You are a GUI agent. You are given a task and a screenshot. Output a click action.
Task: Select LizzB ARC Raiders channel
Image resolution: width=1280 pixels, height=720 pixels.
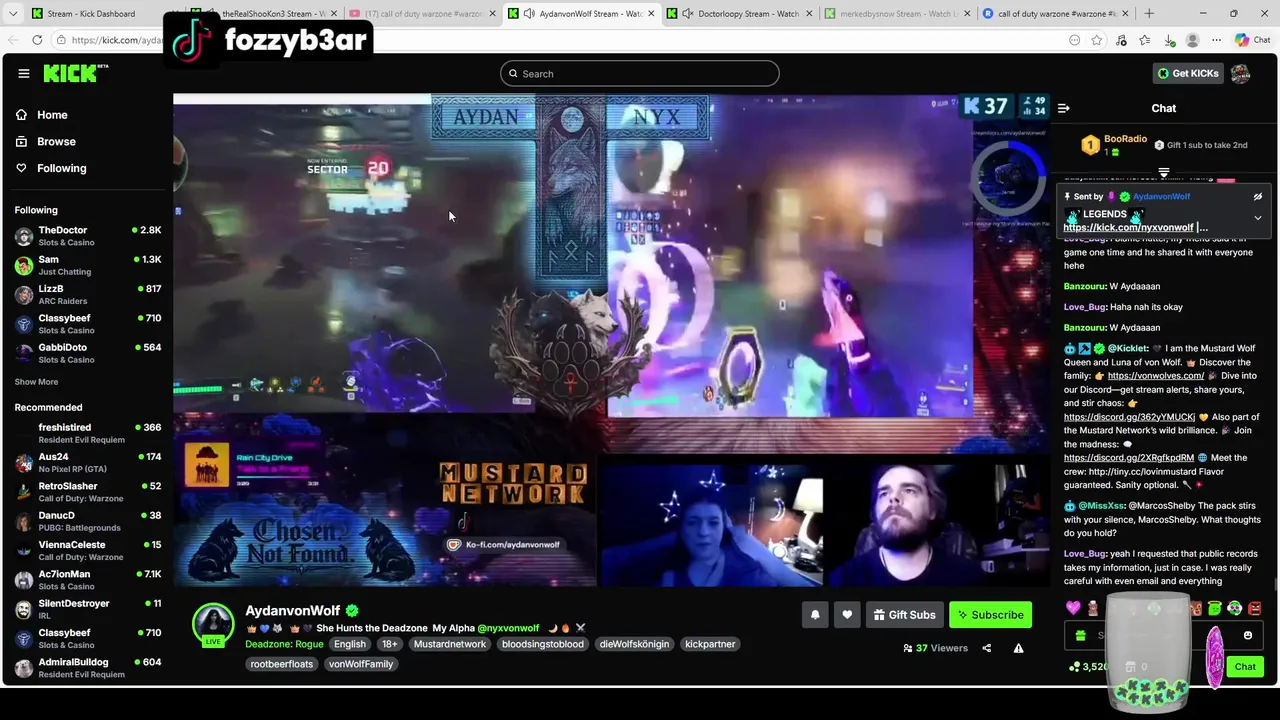coord(87,294)
